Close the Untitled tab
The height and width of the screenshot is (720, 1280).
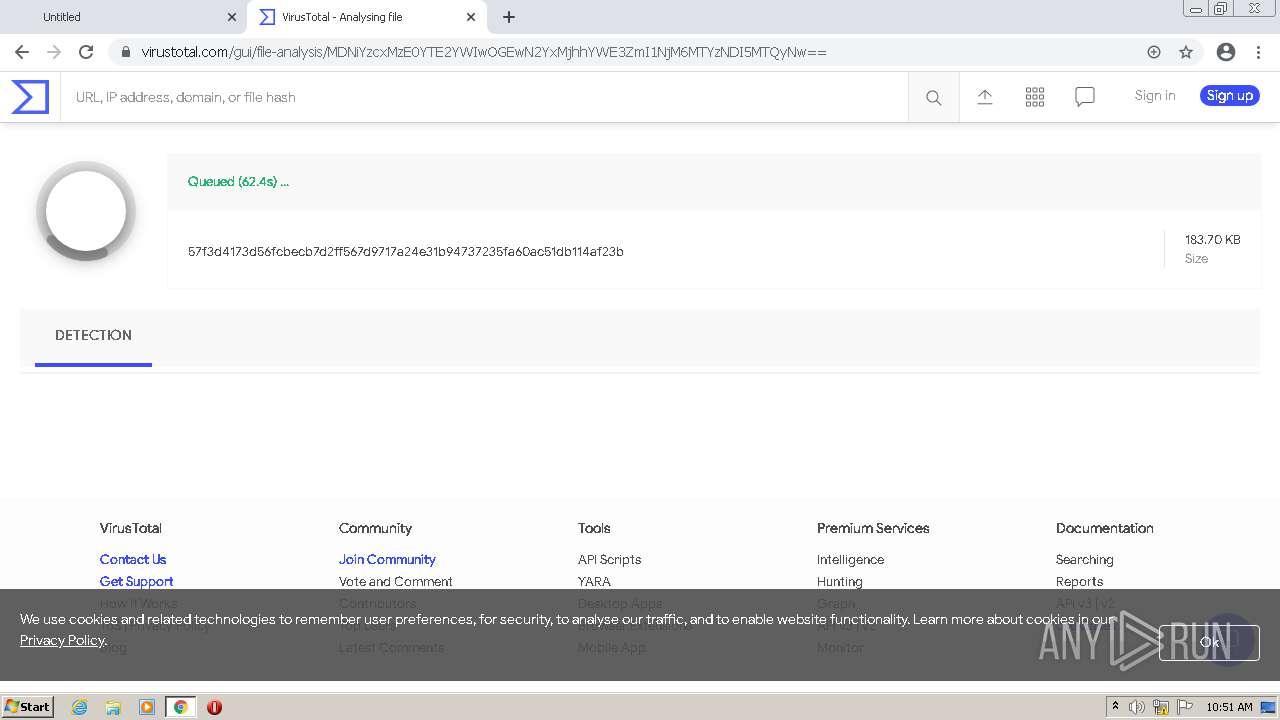click(232, 17)
